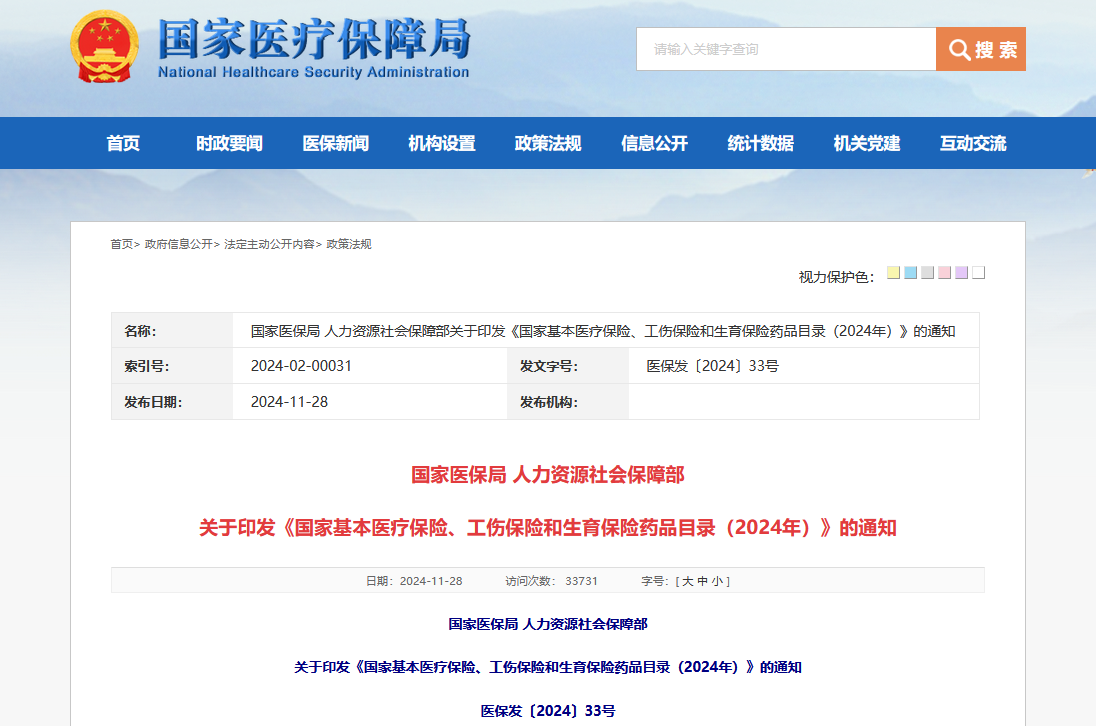Open the 统计数据 menu item

760,143
